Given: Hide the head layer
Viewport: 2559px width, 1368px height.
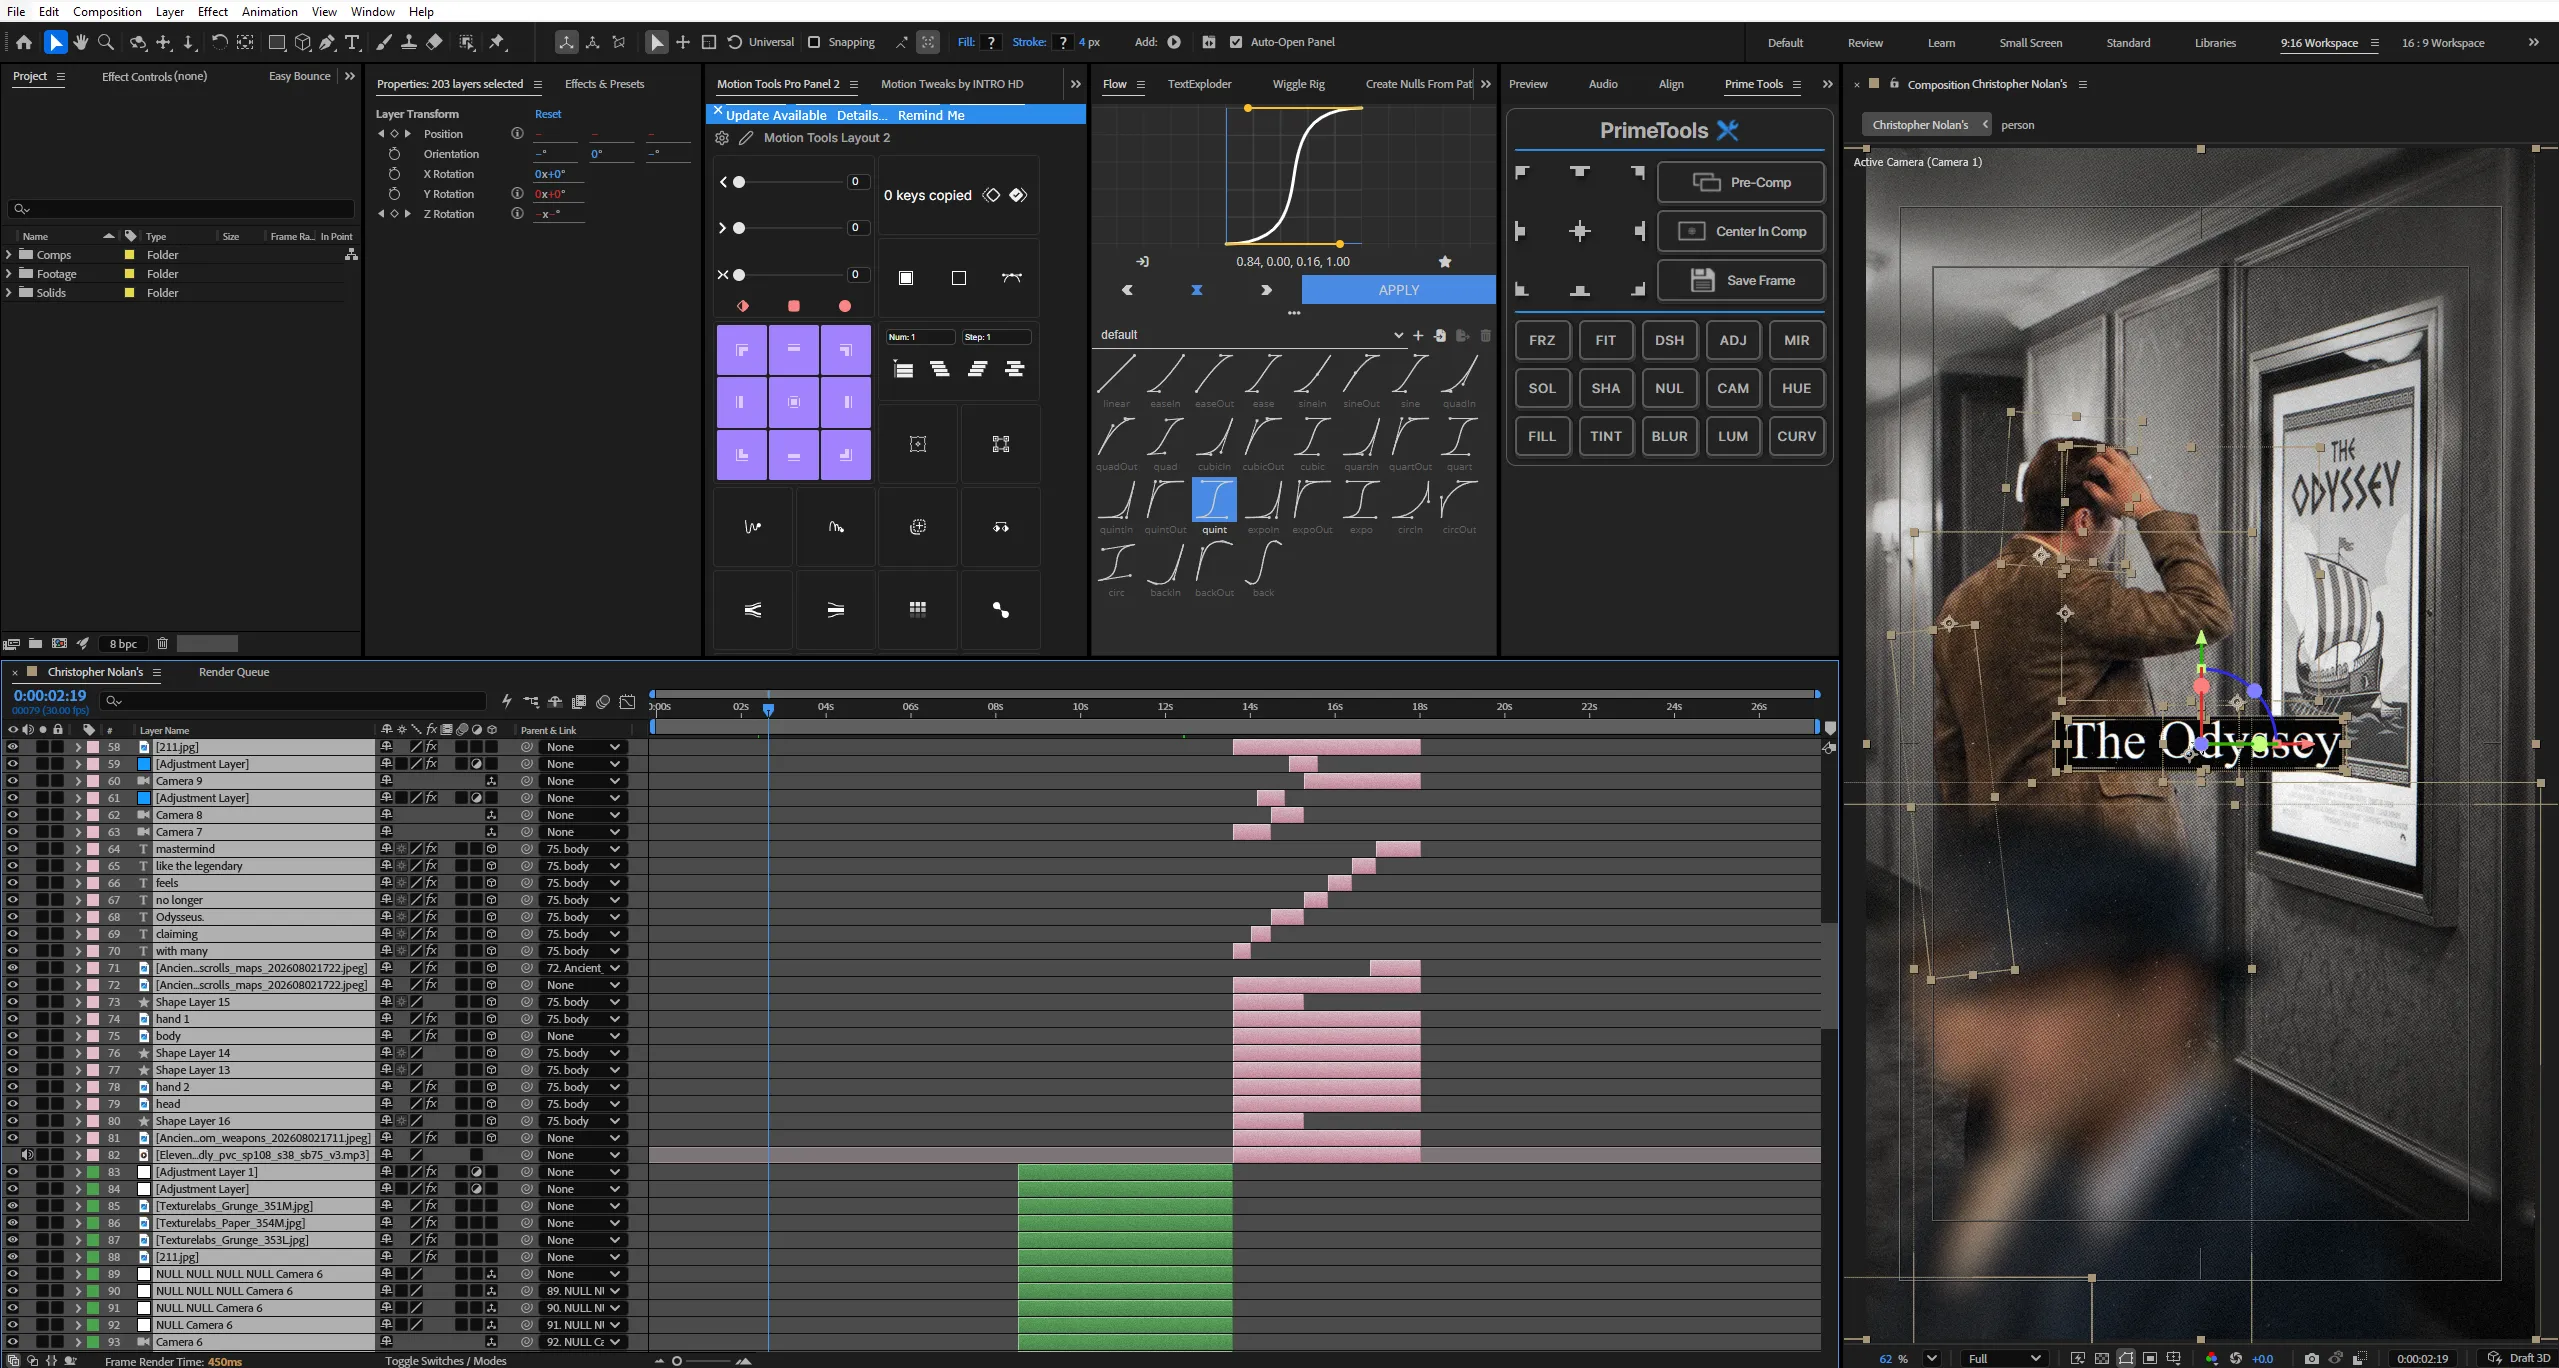Looking at the screenshot, I should 13,1104.
